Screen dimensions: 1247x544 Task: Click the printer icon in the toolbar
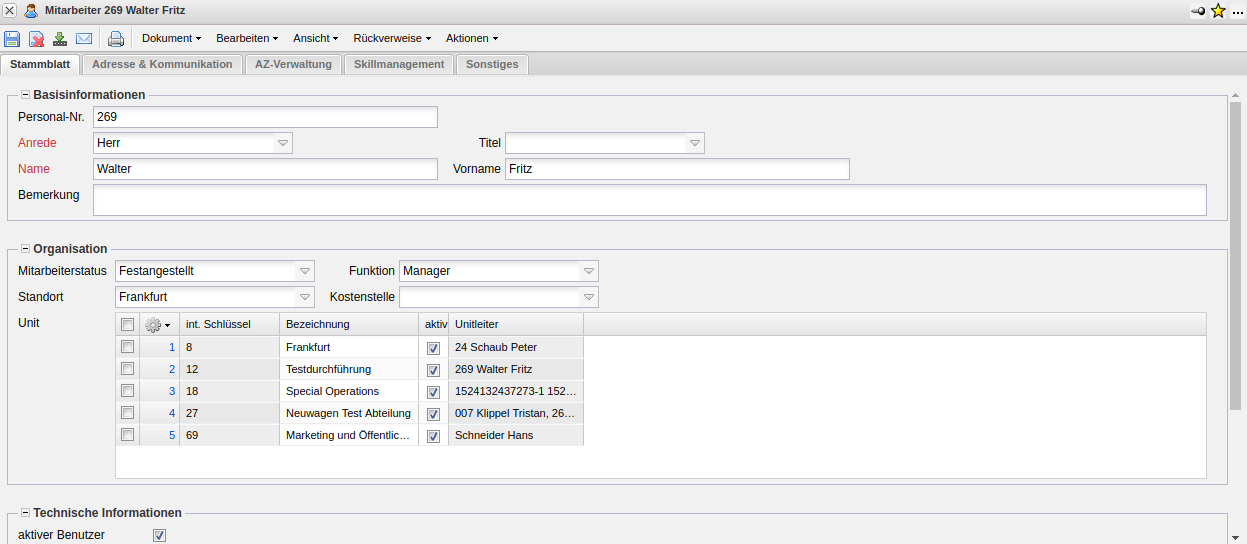pyautogui.click(x=116, y=39)
